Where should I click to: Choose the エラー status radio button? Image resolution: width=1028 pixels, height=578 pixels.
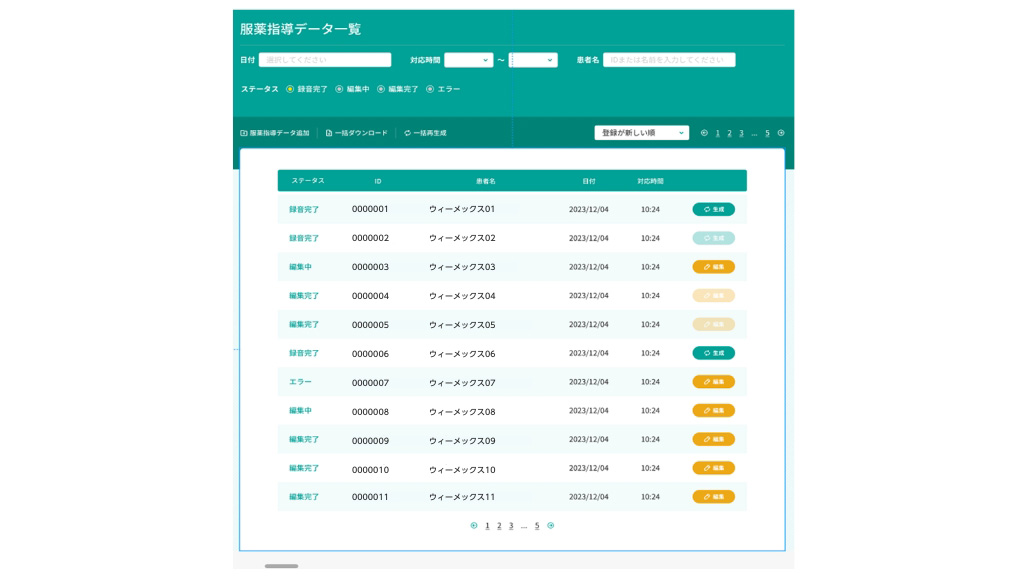(430, 89)
